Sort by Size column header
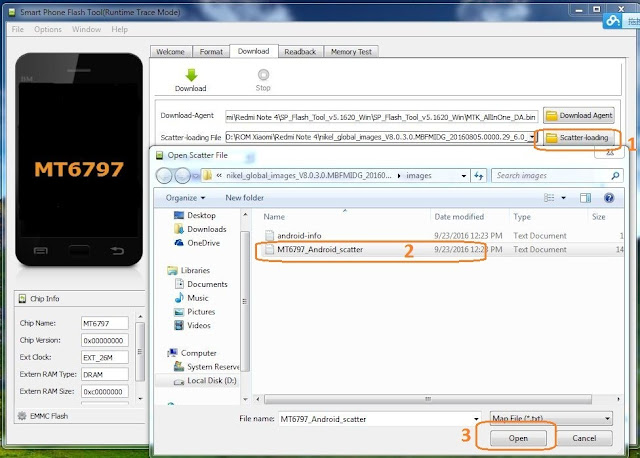Viewport: 640px width, 458px height. pyautogui.click(x=598, y=217)
